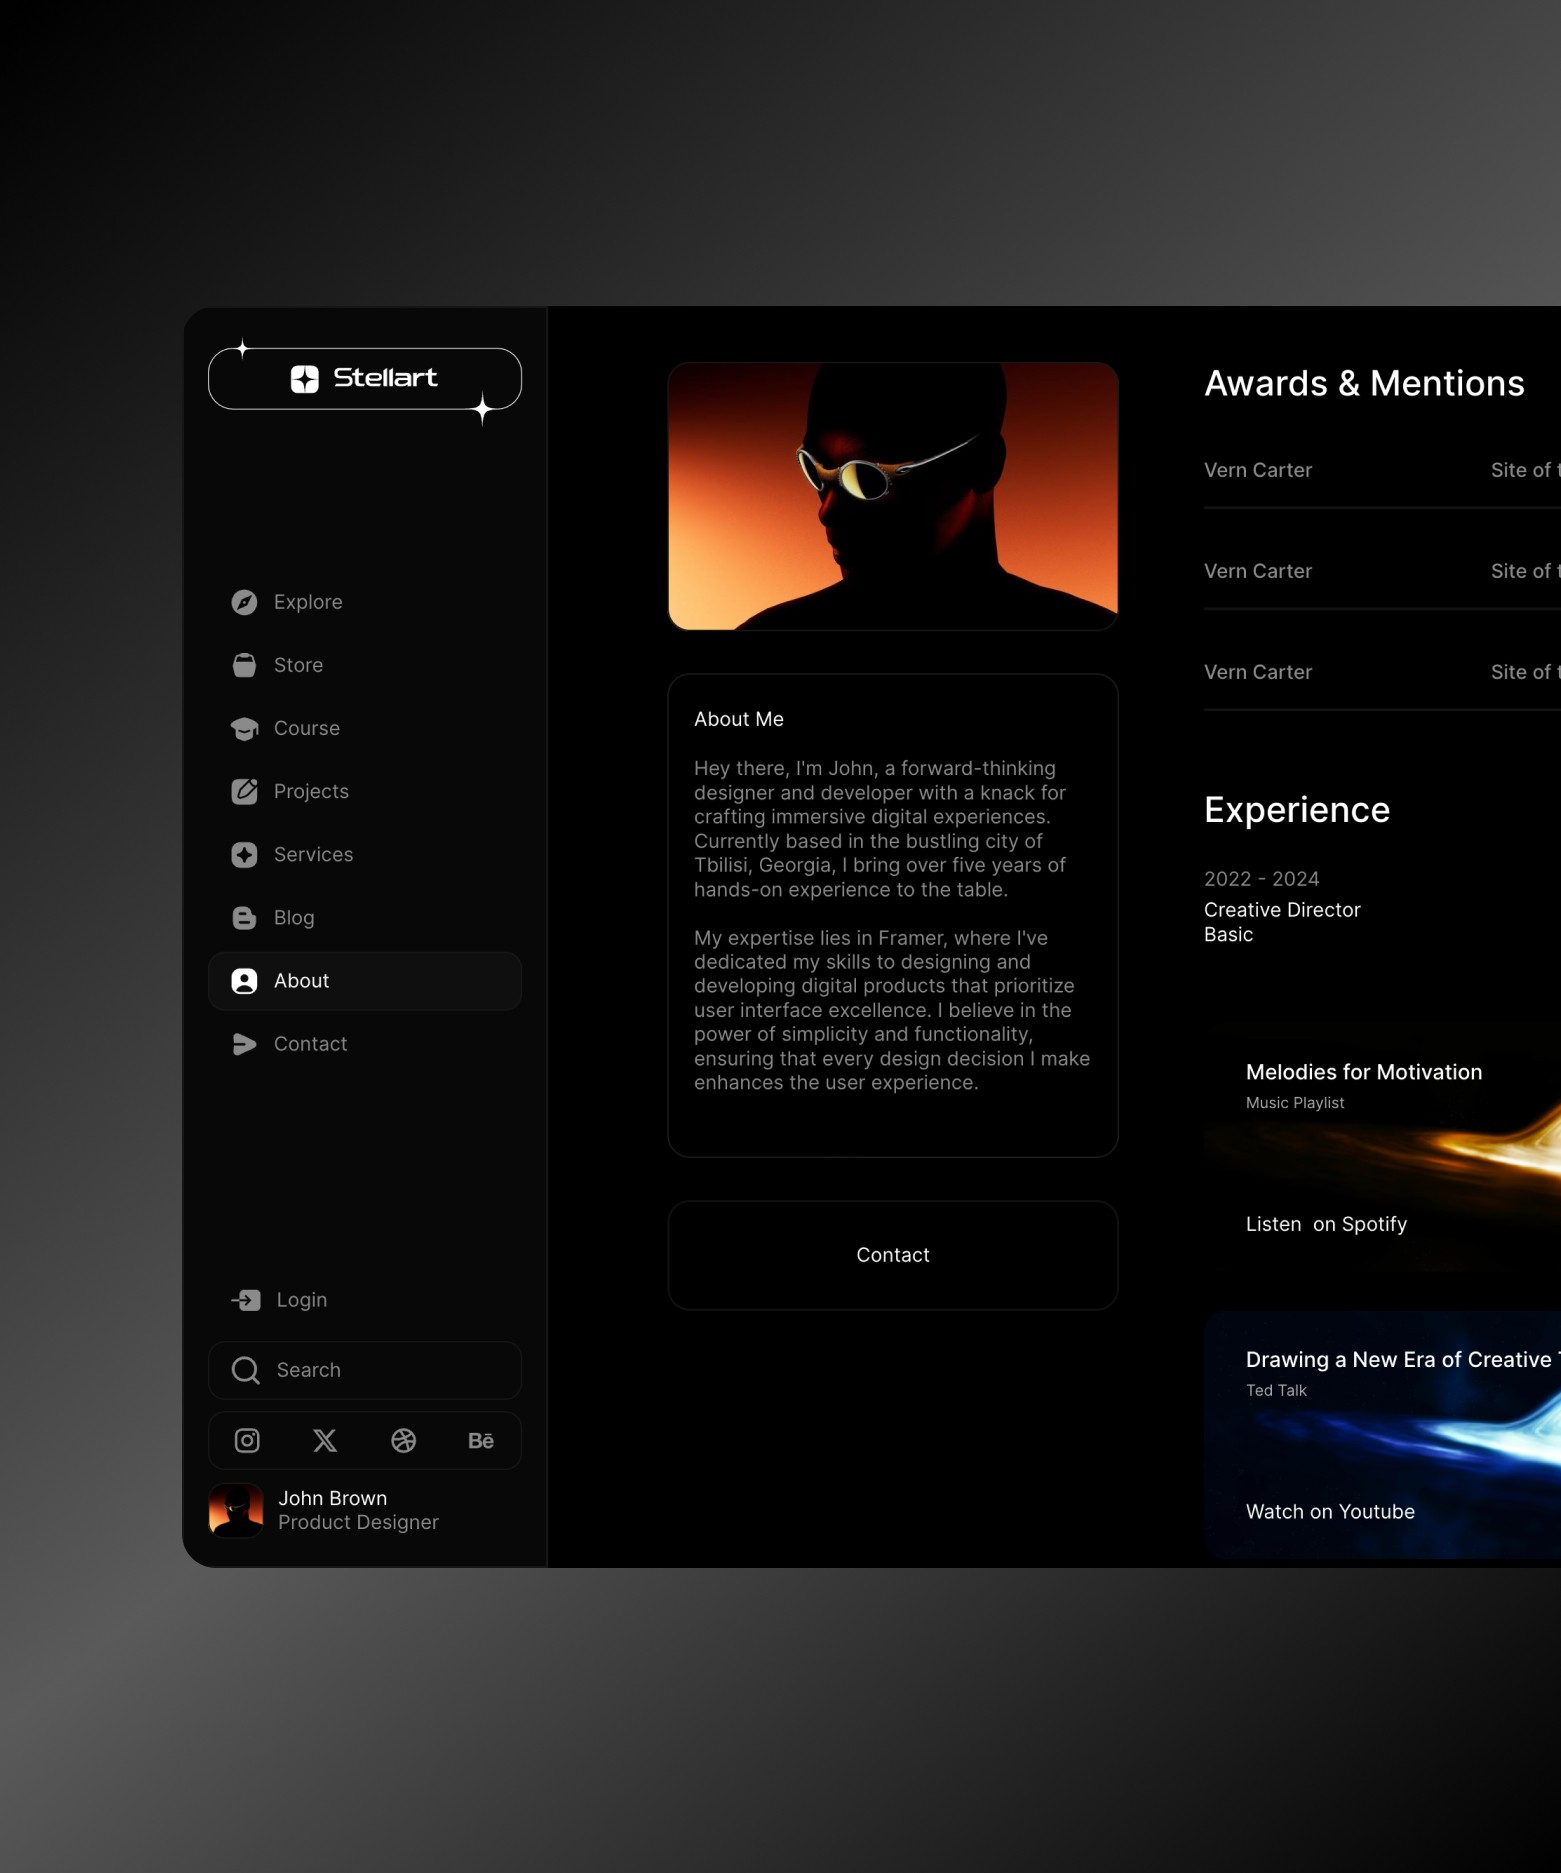The width and height of the screenshot is (1561, 1873).
Task: Click the Awards & Mentions heading
Action: coord(1364,384)
